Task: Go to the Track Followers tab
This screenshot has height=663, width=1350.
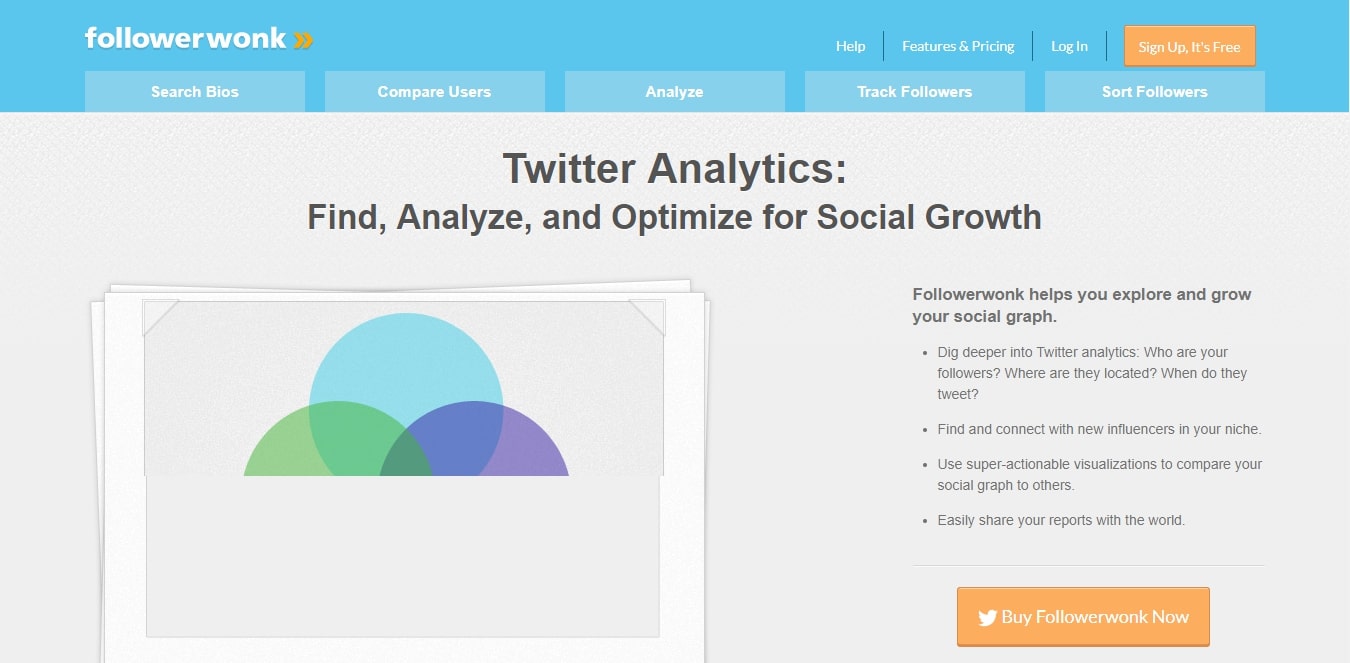Action: pyautogui.click(x=914, y=92)
